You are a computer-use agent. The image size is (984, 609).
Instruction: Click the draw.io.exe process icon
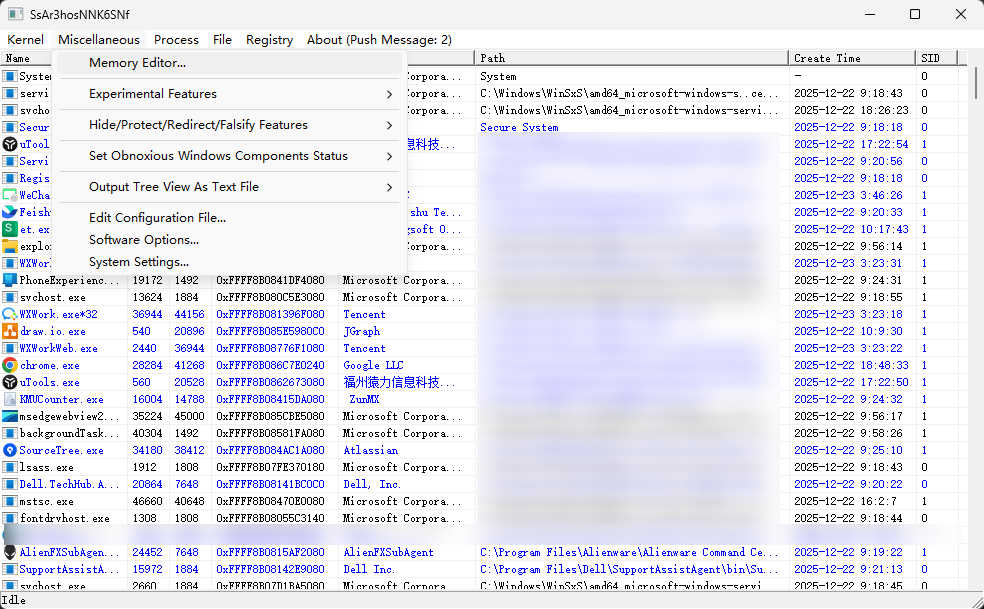(x=10, y=331)
